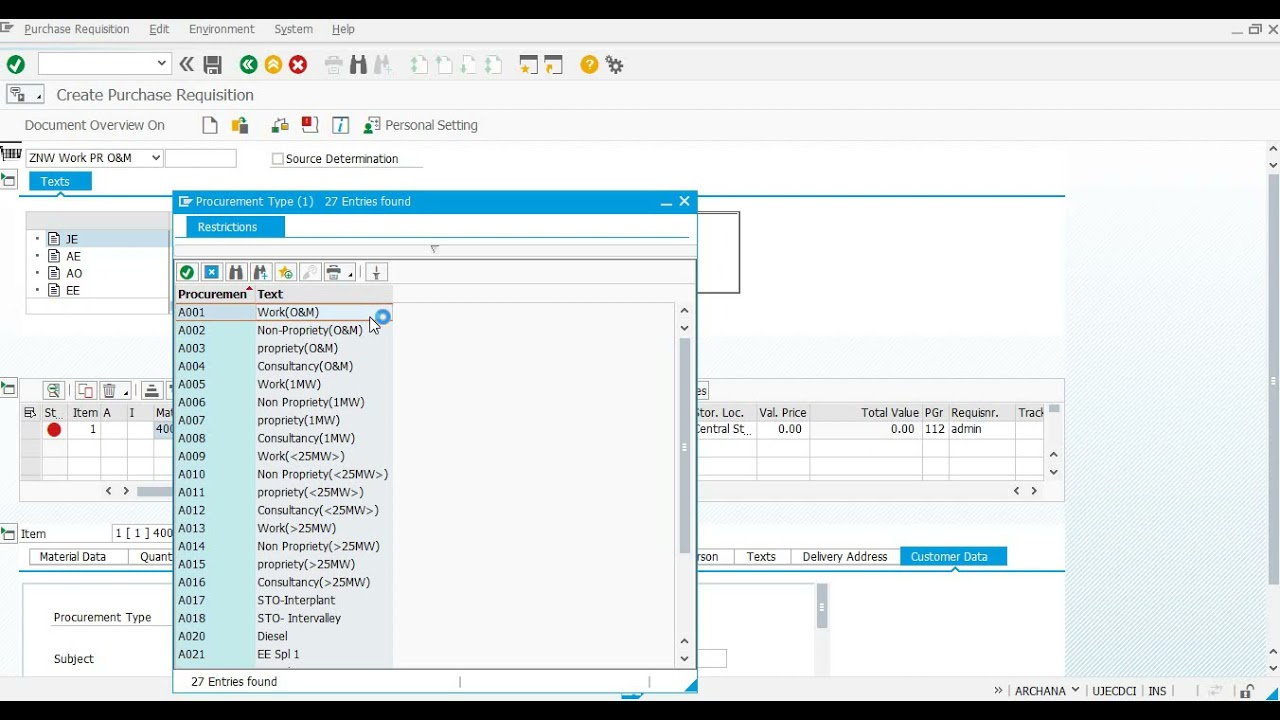
Task: Open the Environment menu
Action: click(x=222, y=29)
